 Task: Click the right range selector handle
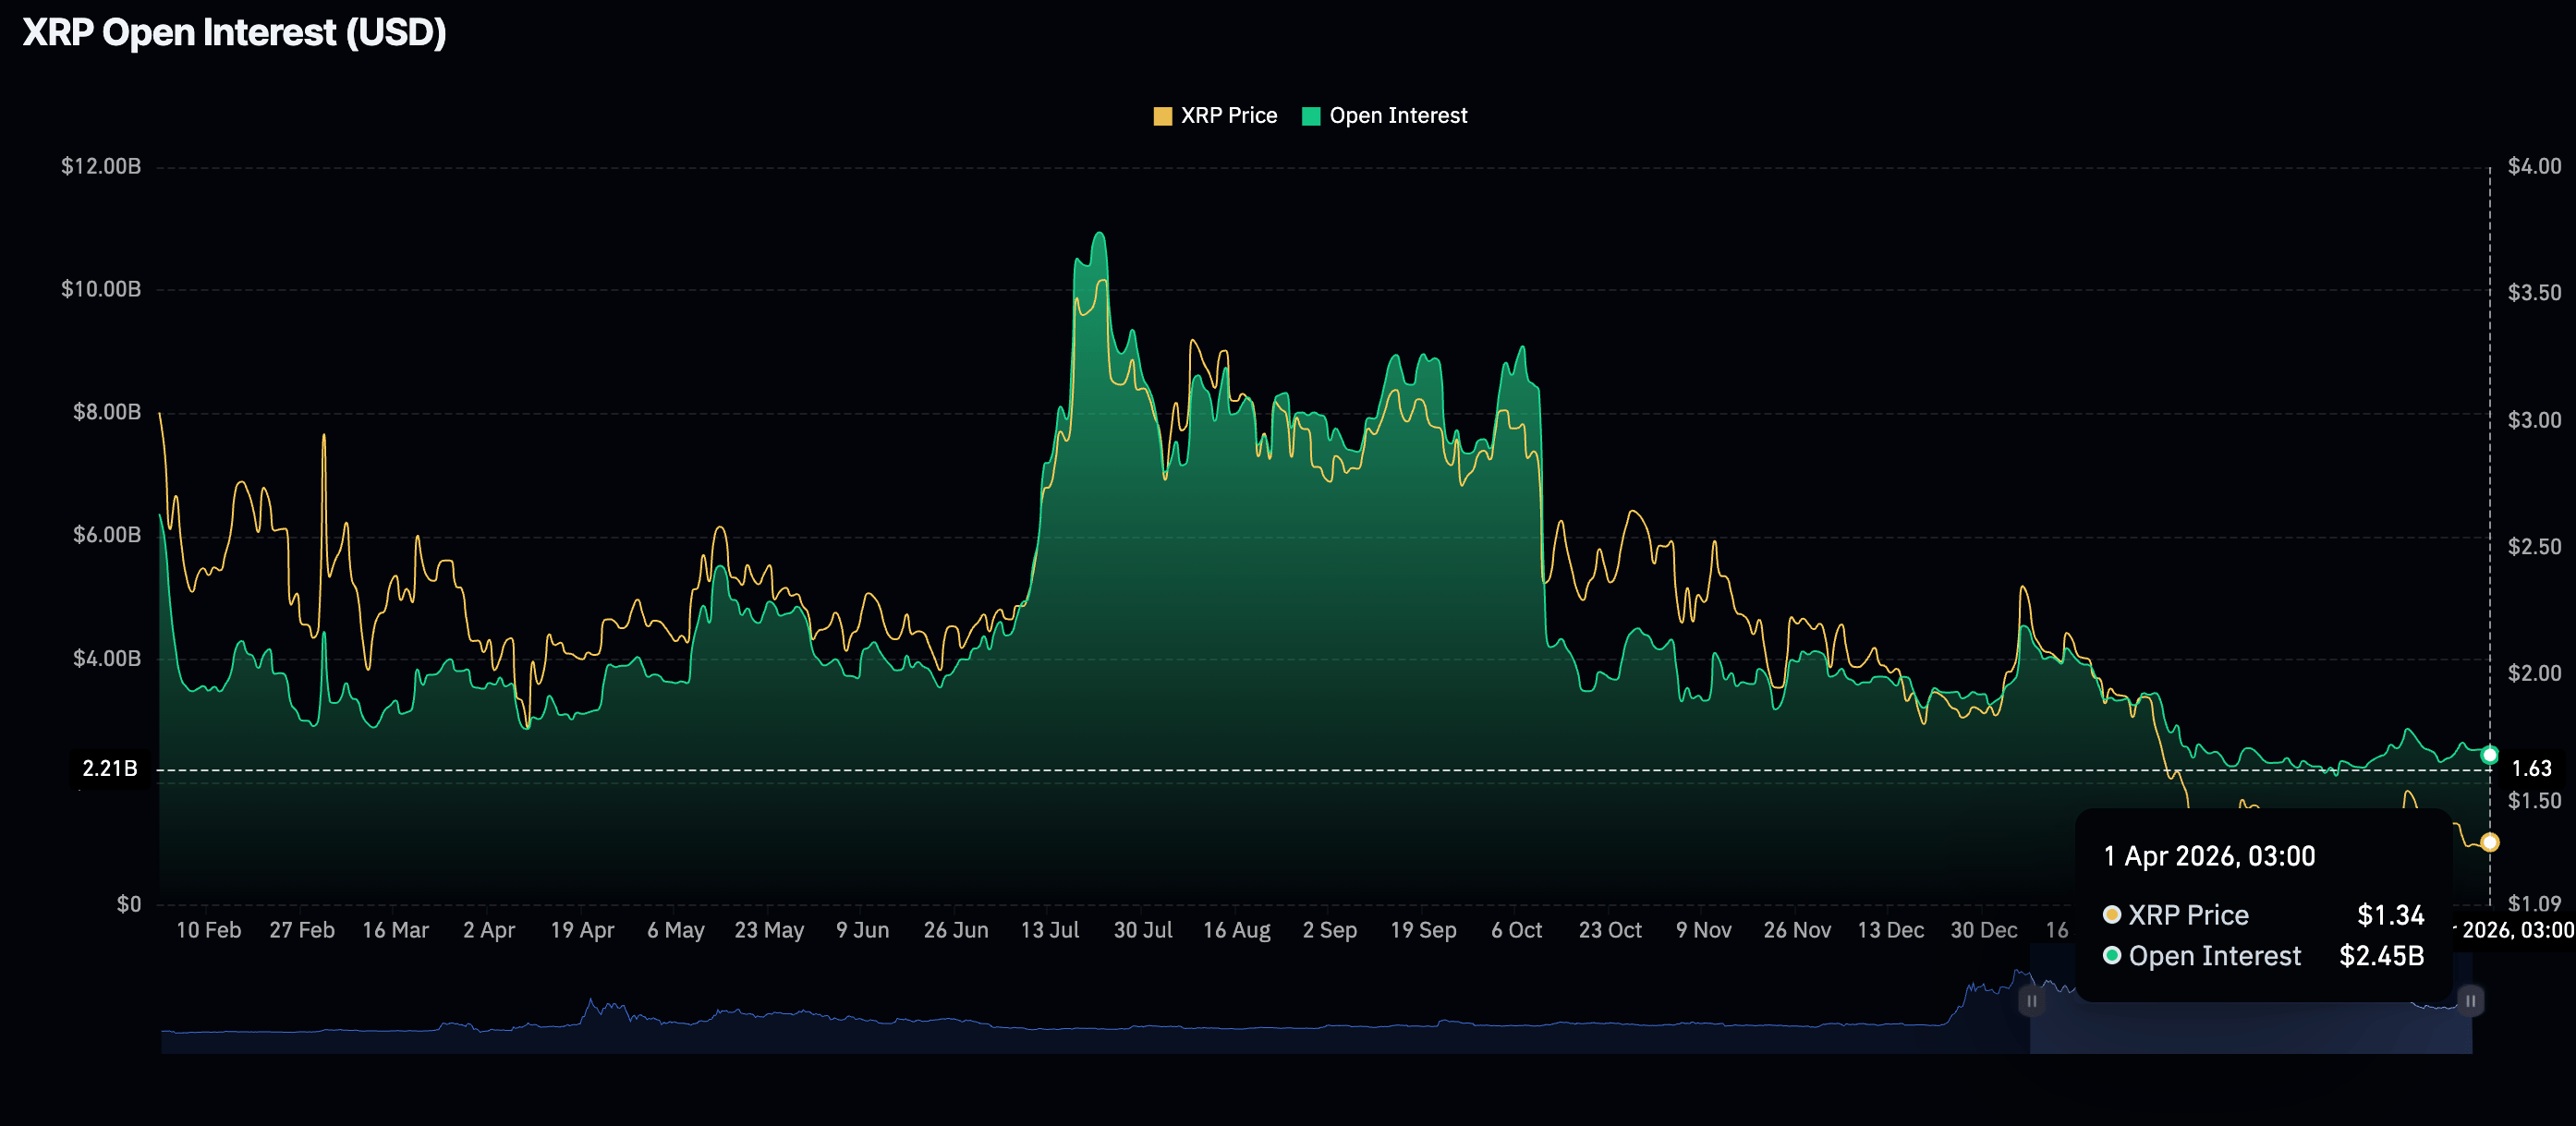point(2470,1001)
